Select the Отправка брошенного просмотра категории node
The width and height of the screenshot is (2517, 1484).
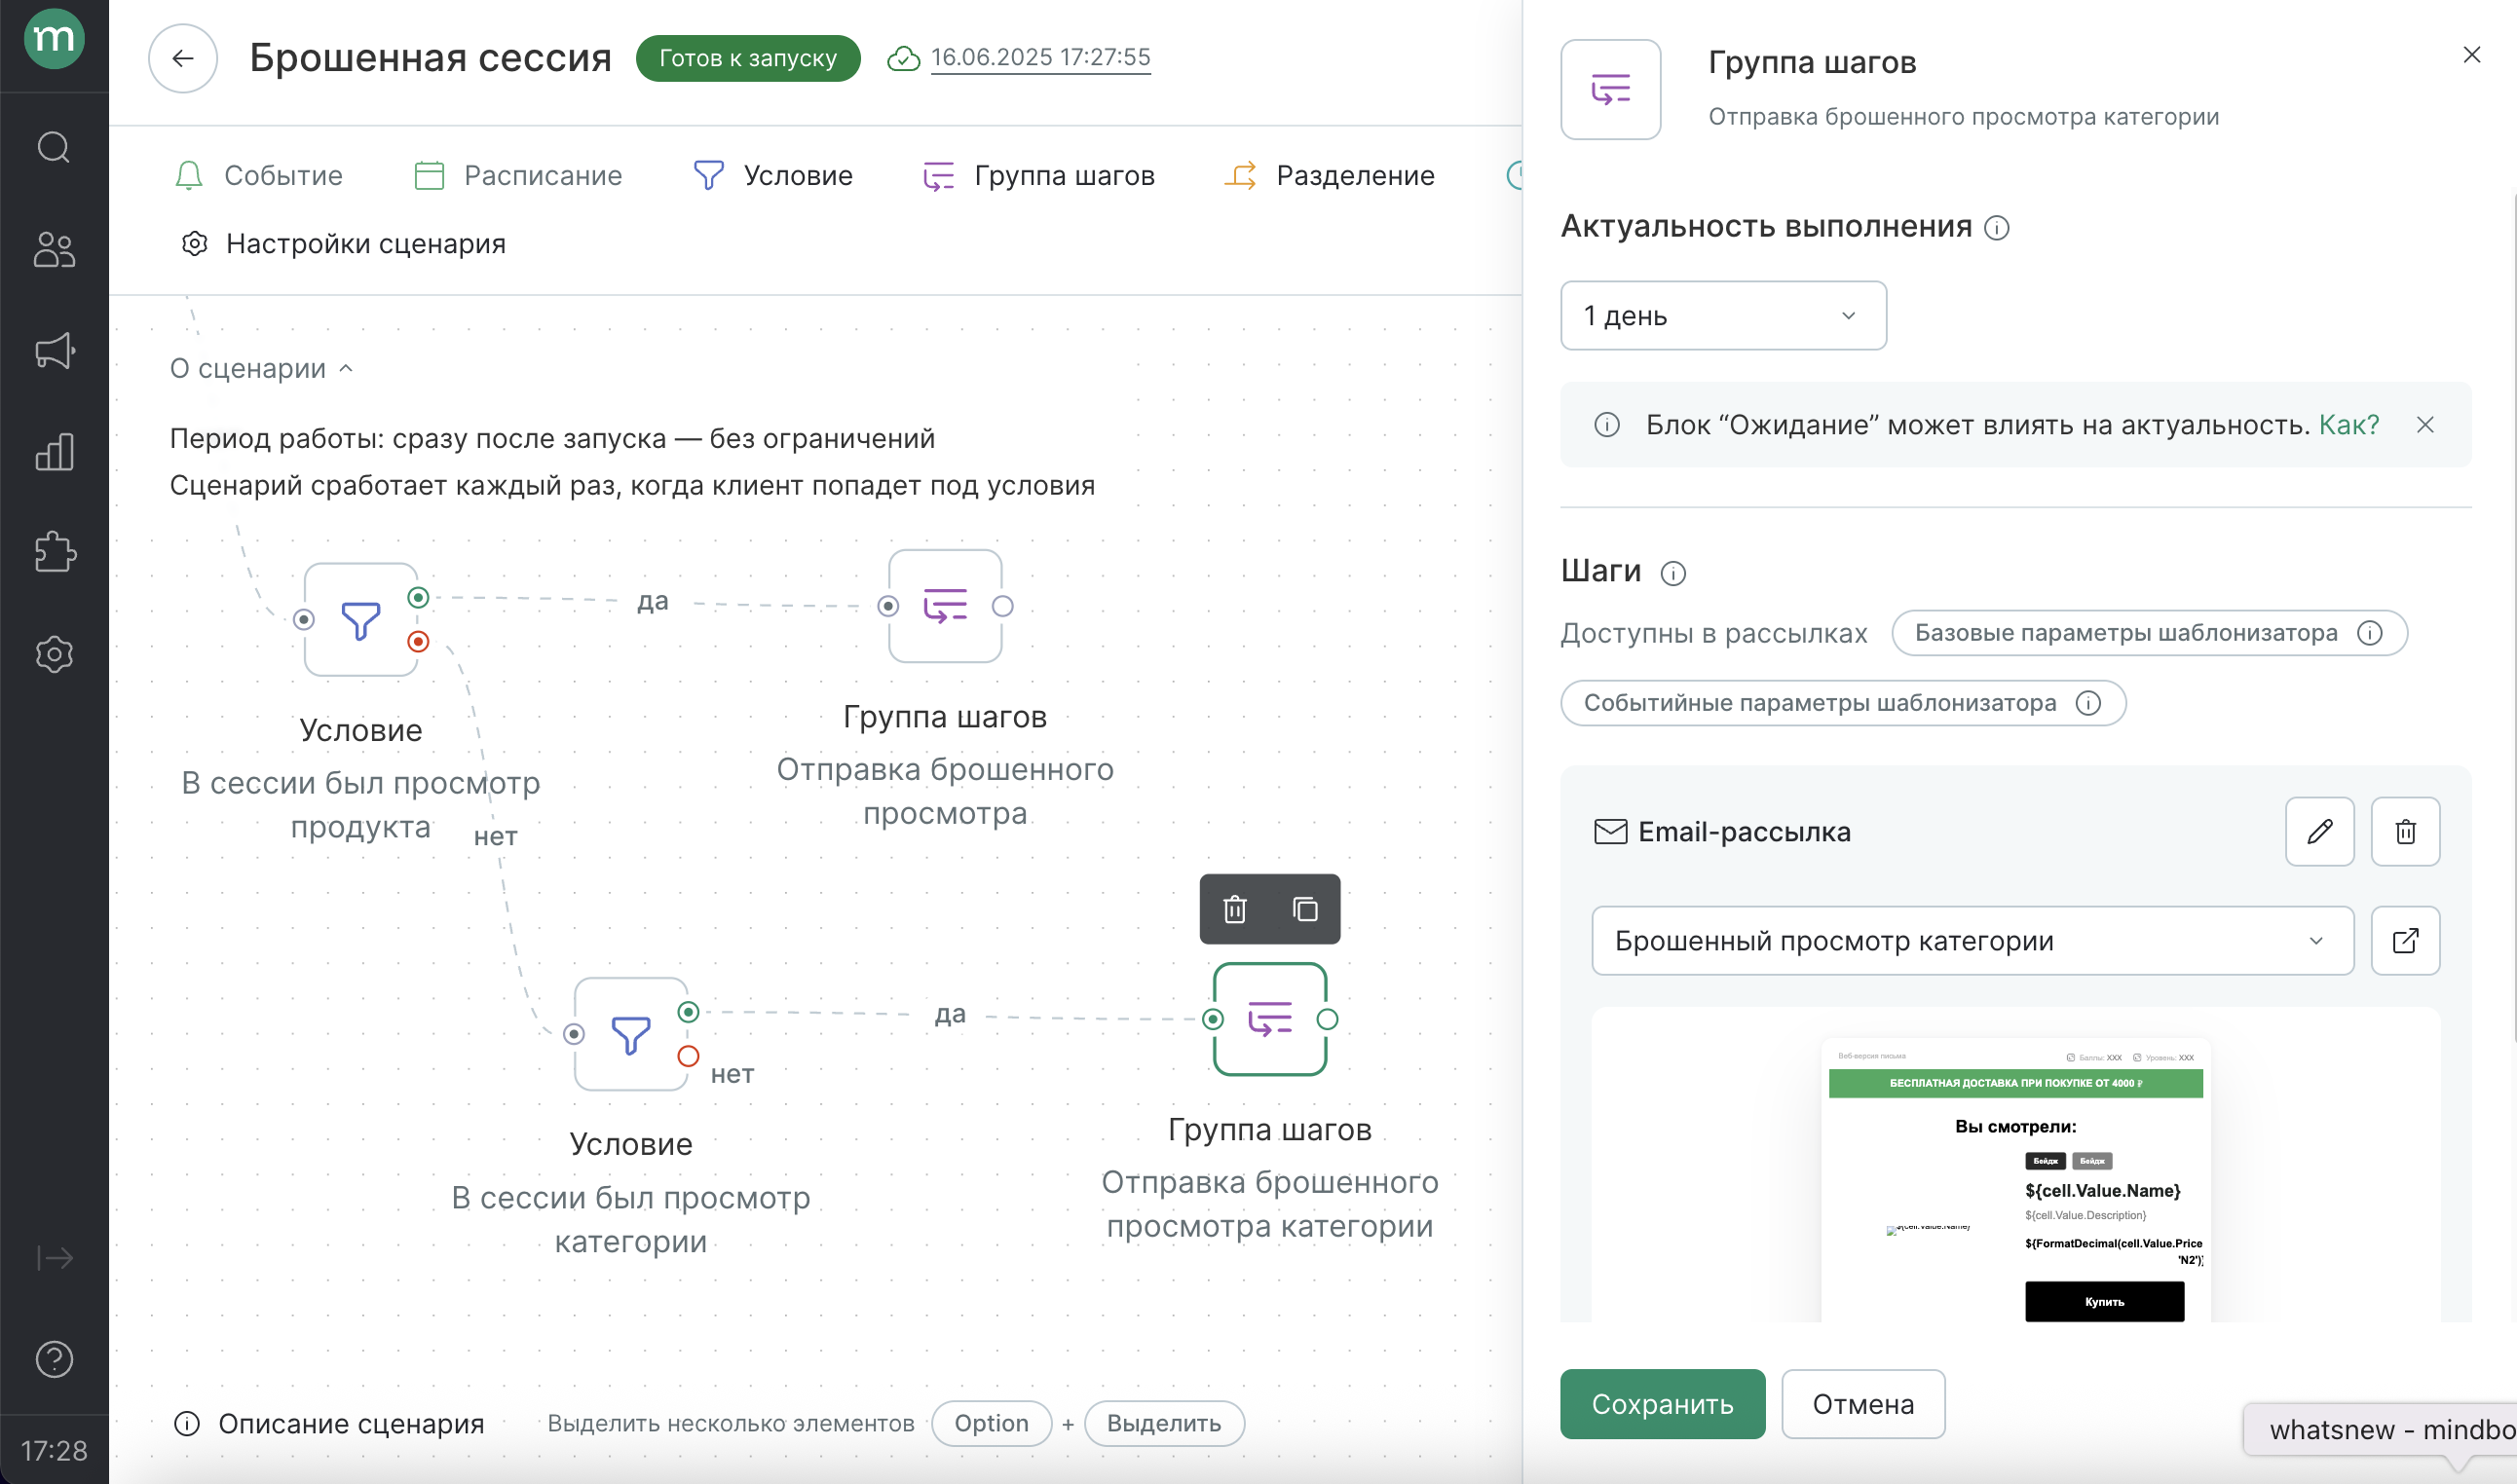click(x=1270, y=1019)
